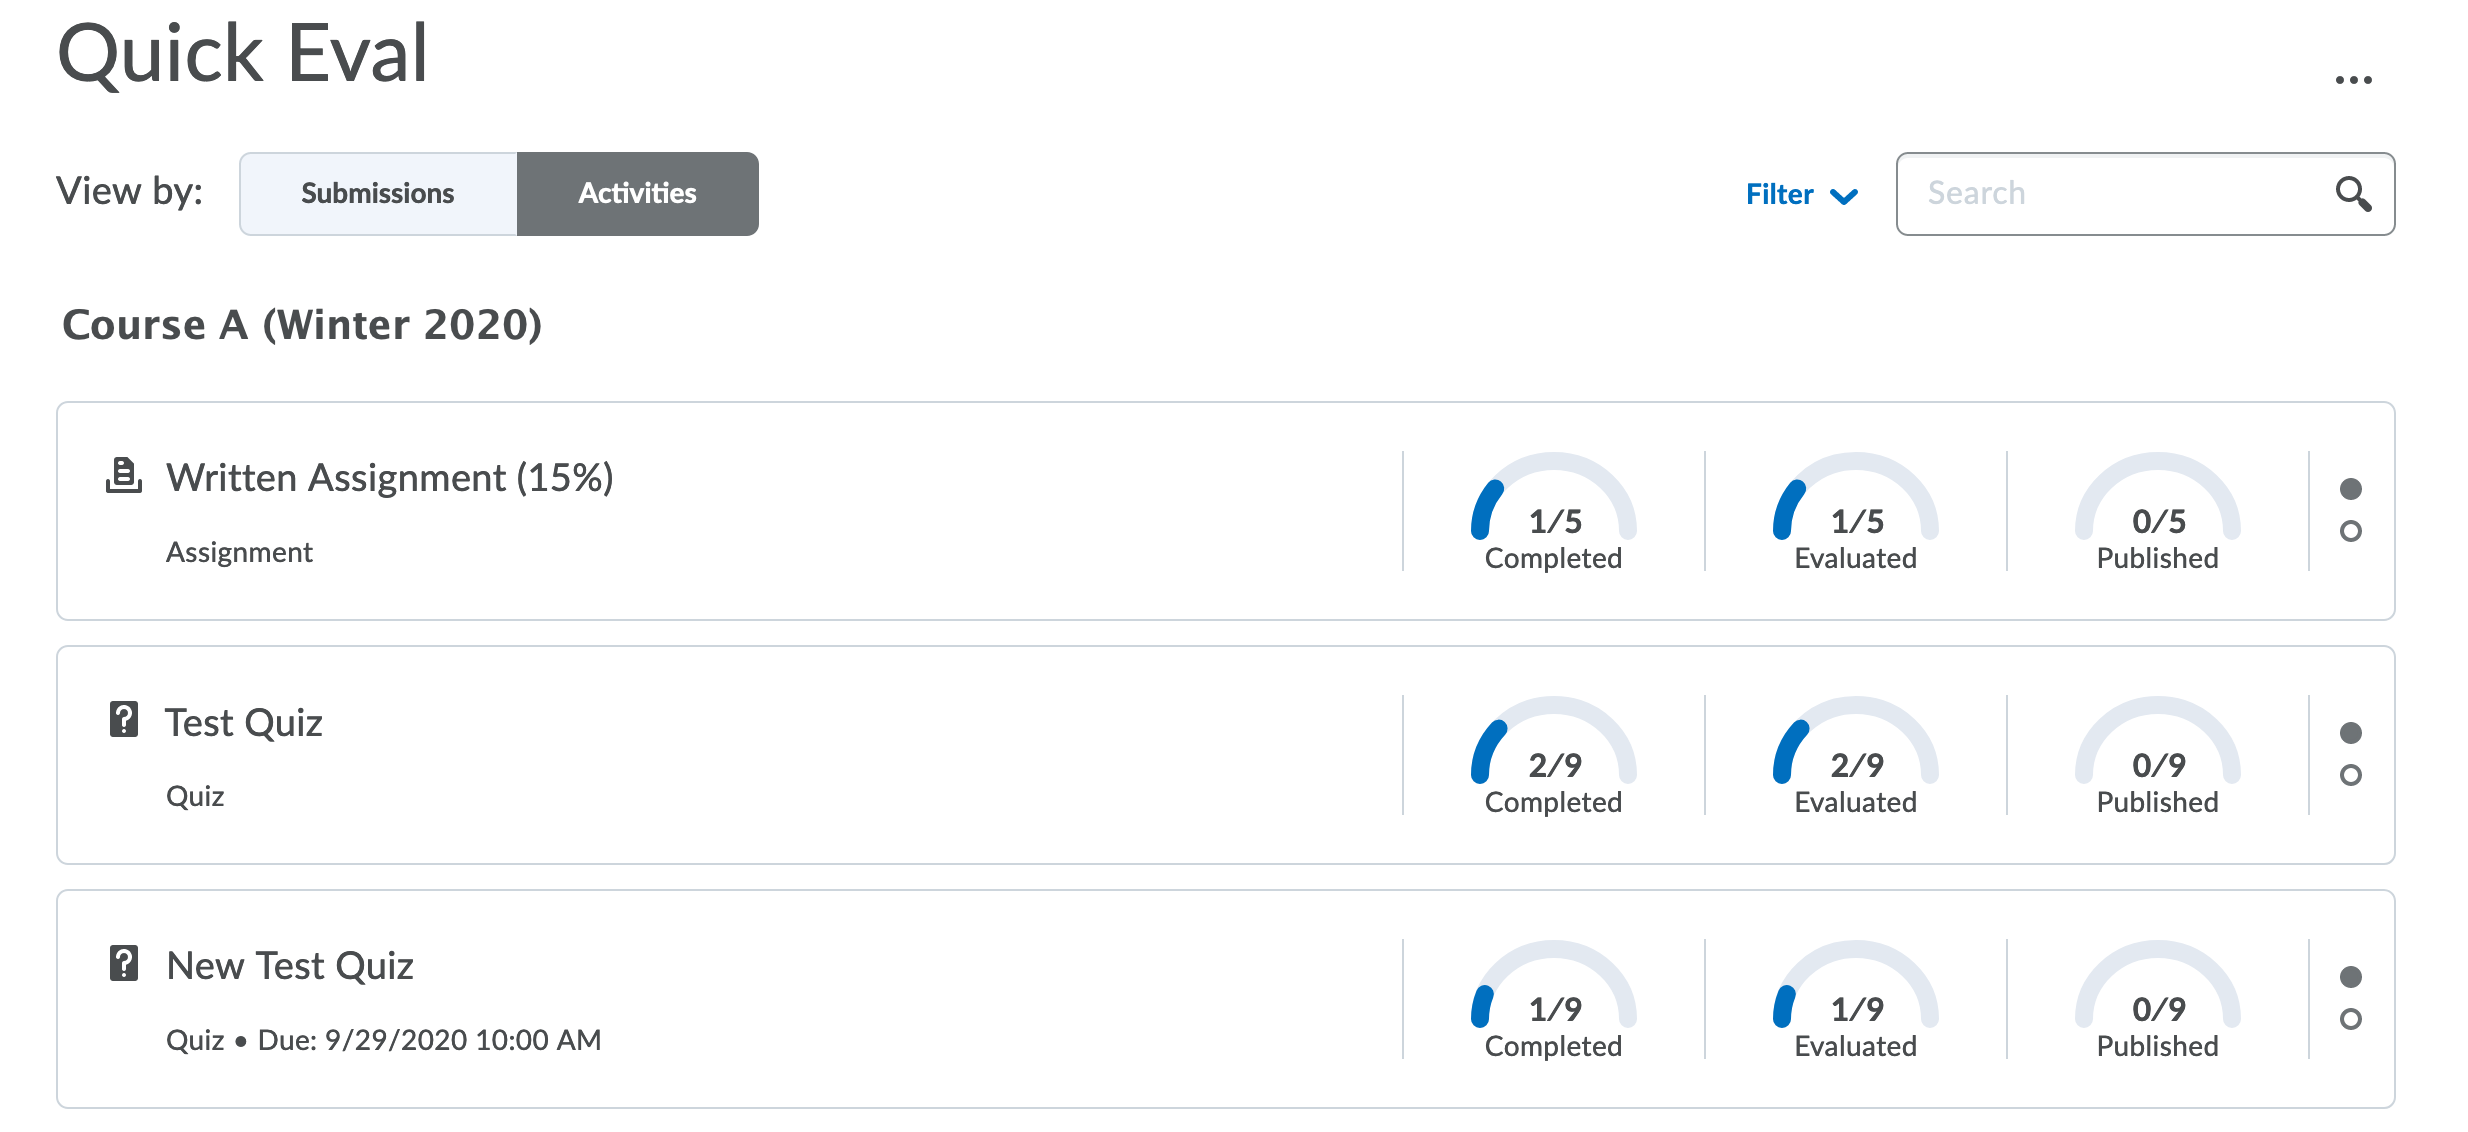Click the chevron next to Filter

pos(1844,196)
